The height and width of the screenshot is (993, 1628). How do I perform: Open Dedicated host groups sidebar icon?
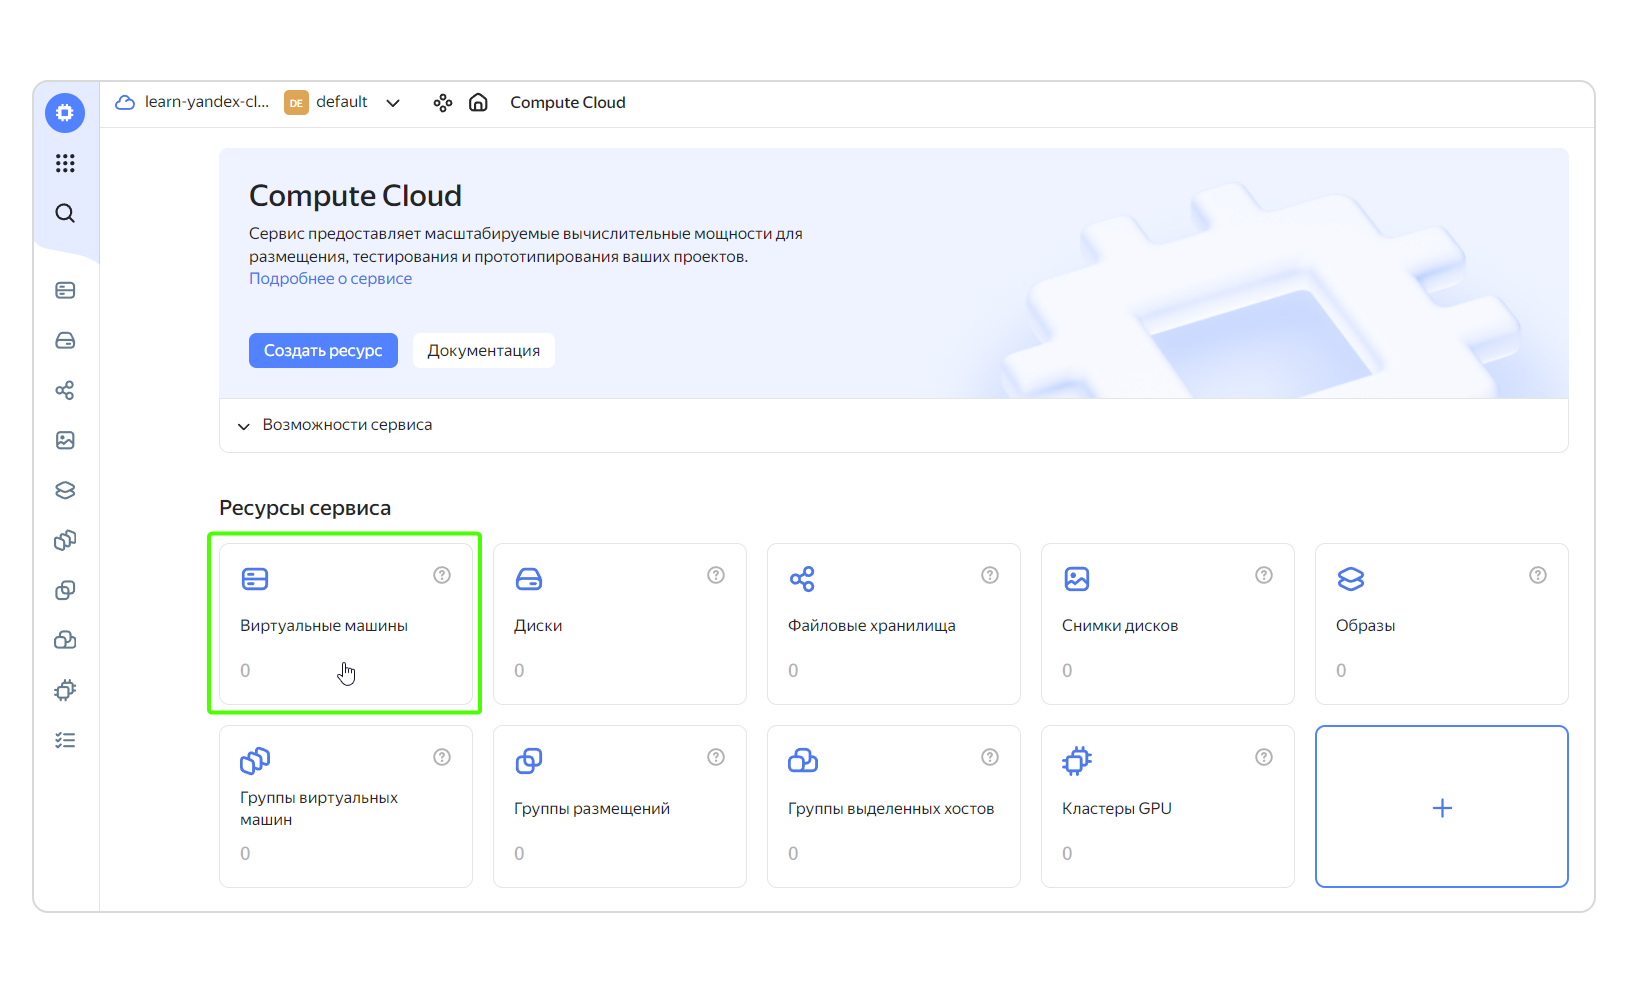click(65, 640)
